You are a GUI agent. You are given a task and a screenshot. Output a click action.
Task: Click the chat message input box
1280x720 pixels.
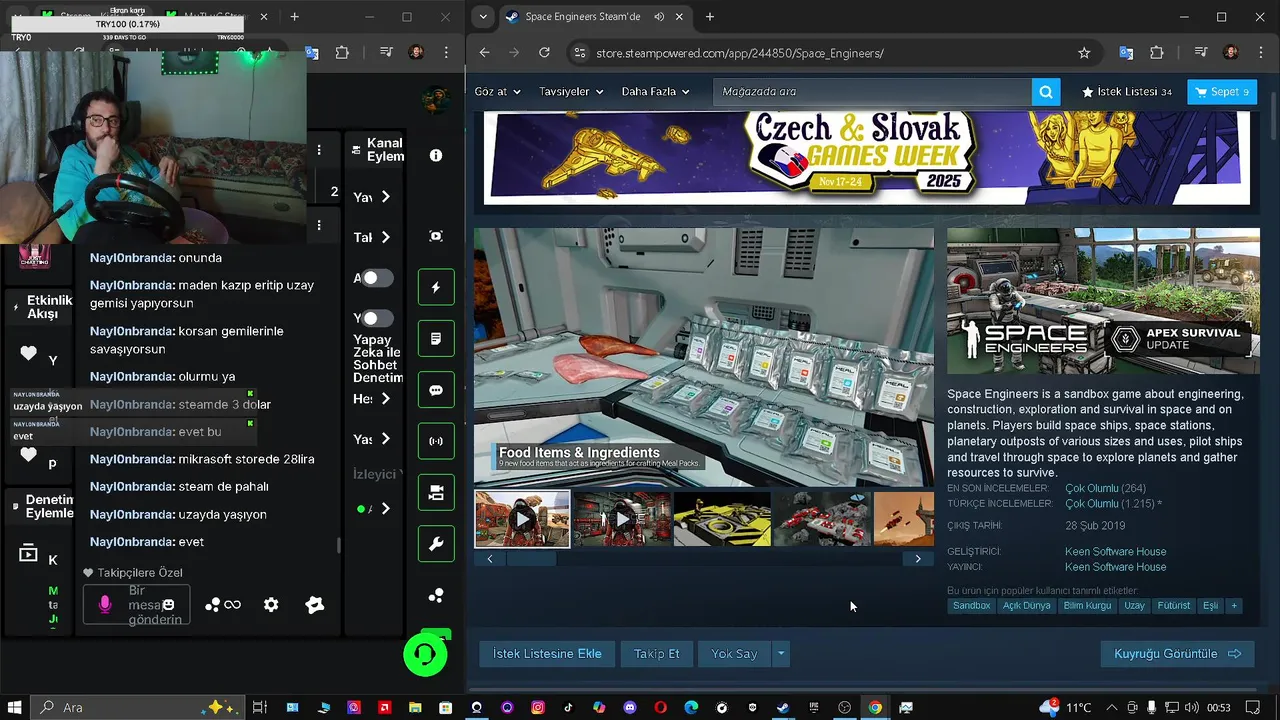click(136, 605)
